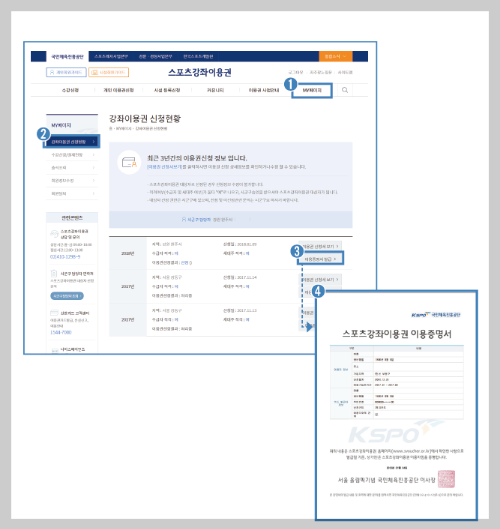This screenshot has height=529, width=500.
Task: Click the blue pill button in the sidebar
Action: tap(67, 296)
